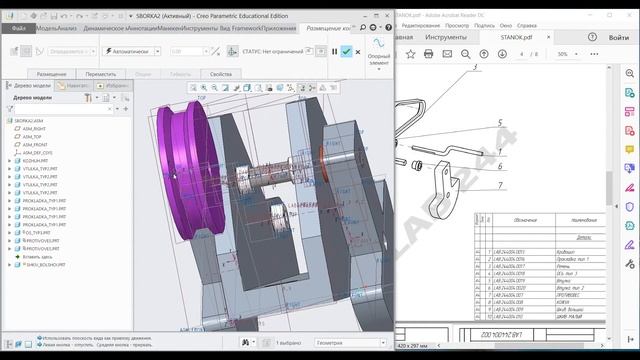This screenshot has height=360, width=640.
Task: Open Acrobat more tools ellipsis
Action: (594, 54)
